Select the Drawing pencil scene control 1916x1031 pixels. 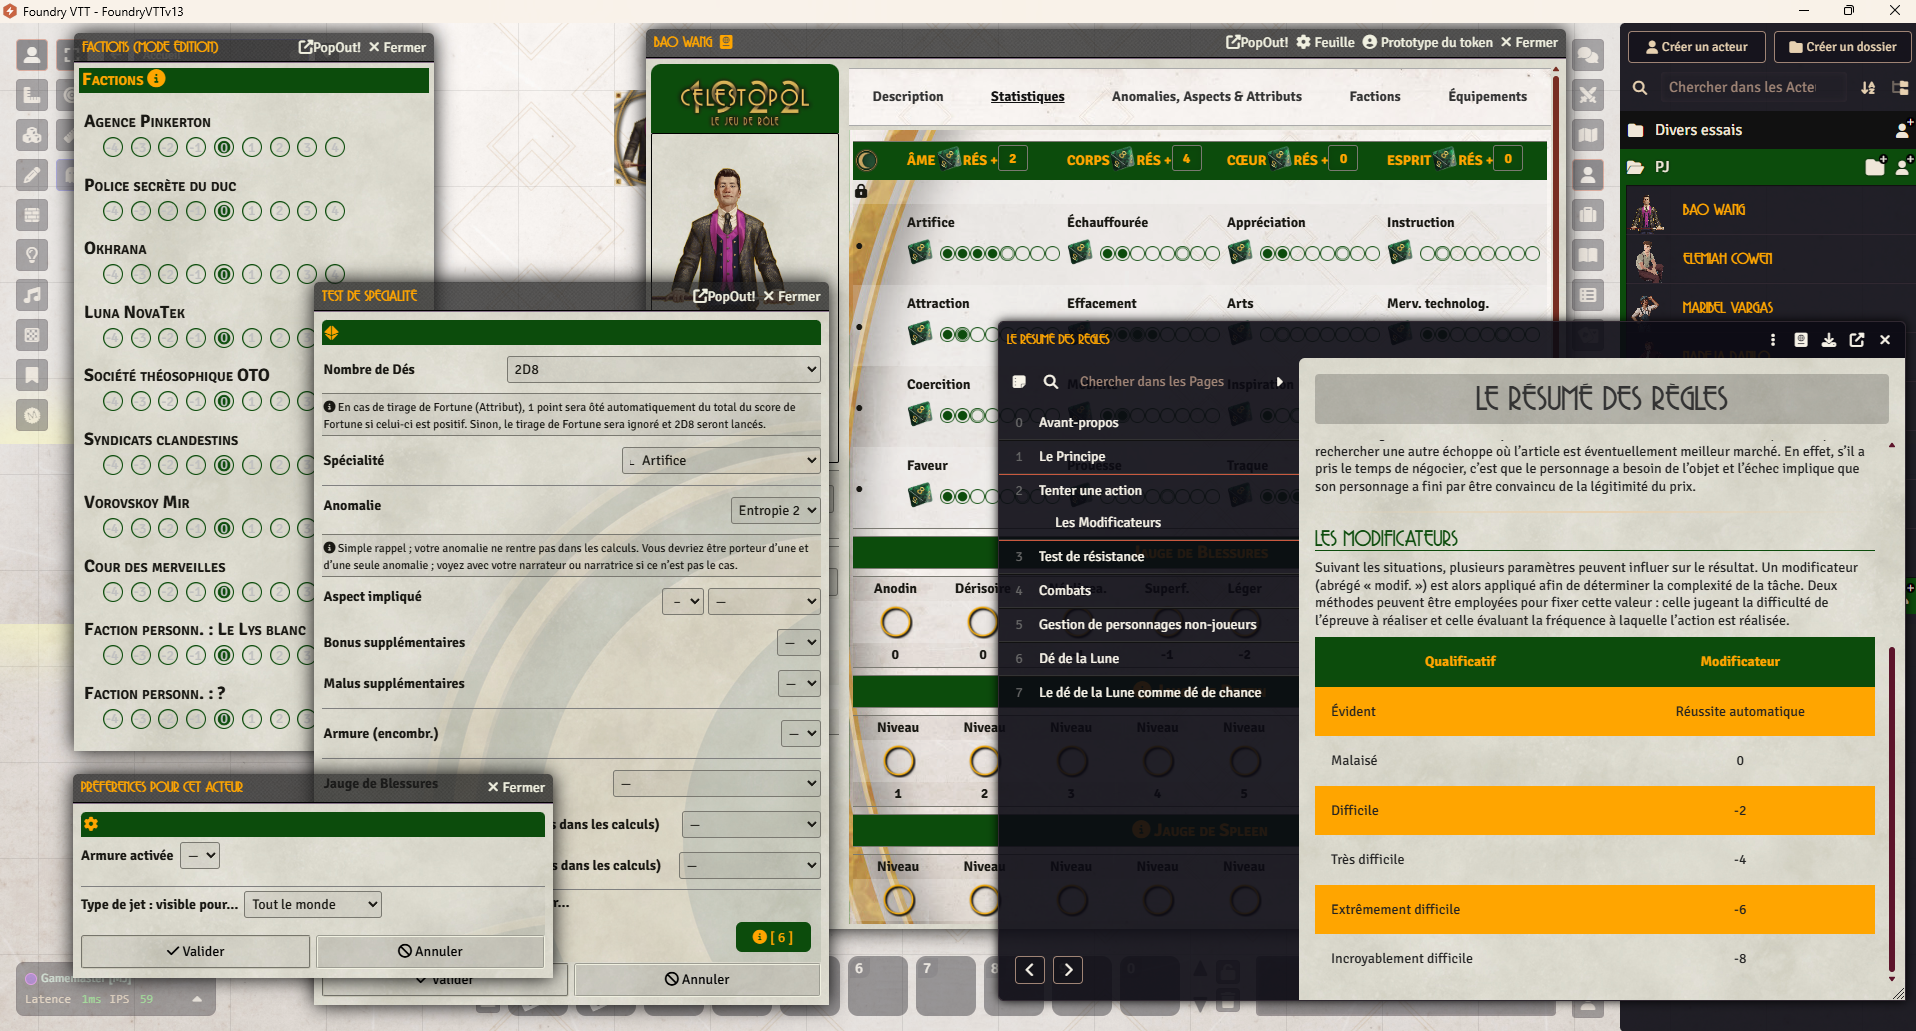pos(32,175)
